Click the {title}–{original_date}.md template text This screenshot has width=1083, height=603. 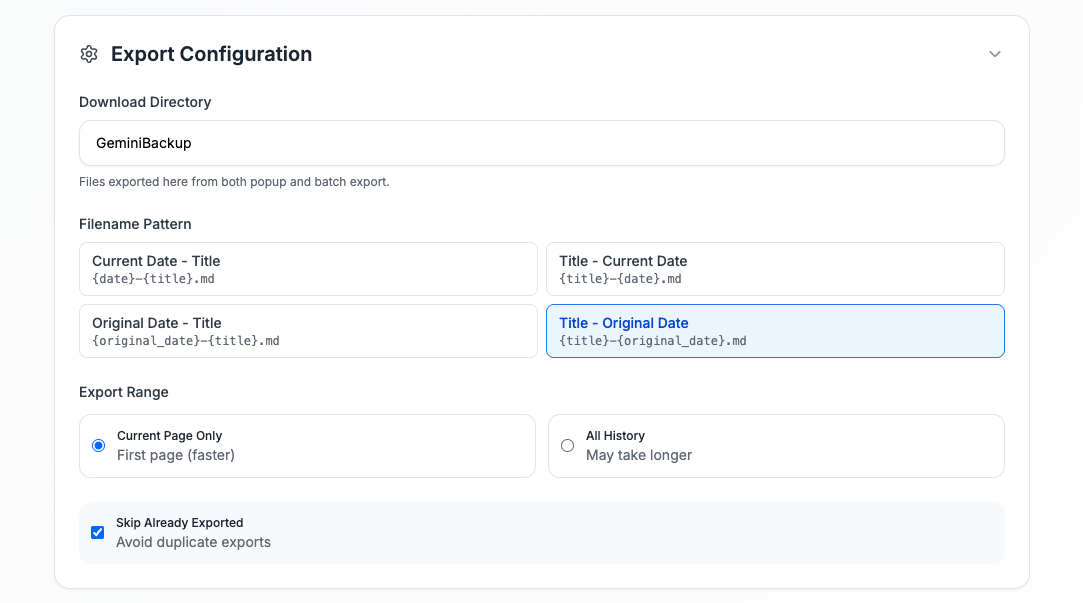coord(652,341)
